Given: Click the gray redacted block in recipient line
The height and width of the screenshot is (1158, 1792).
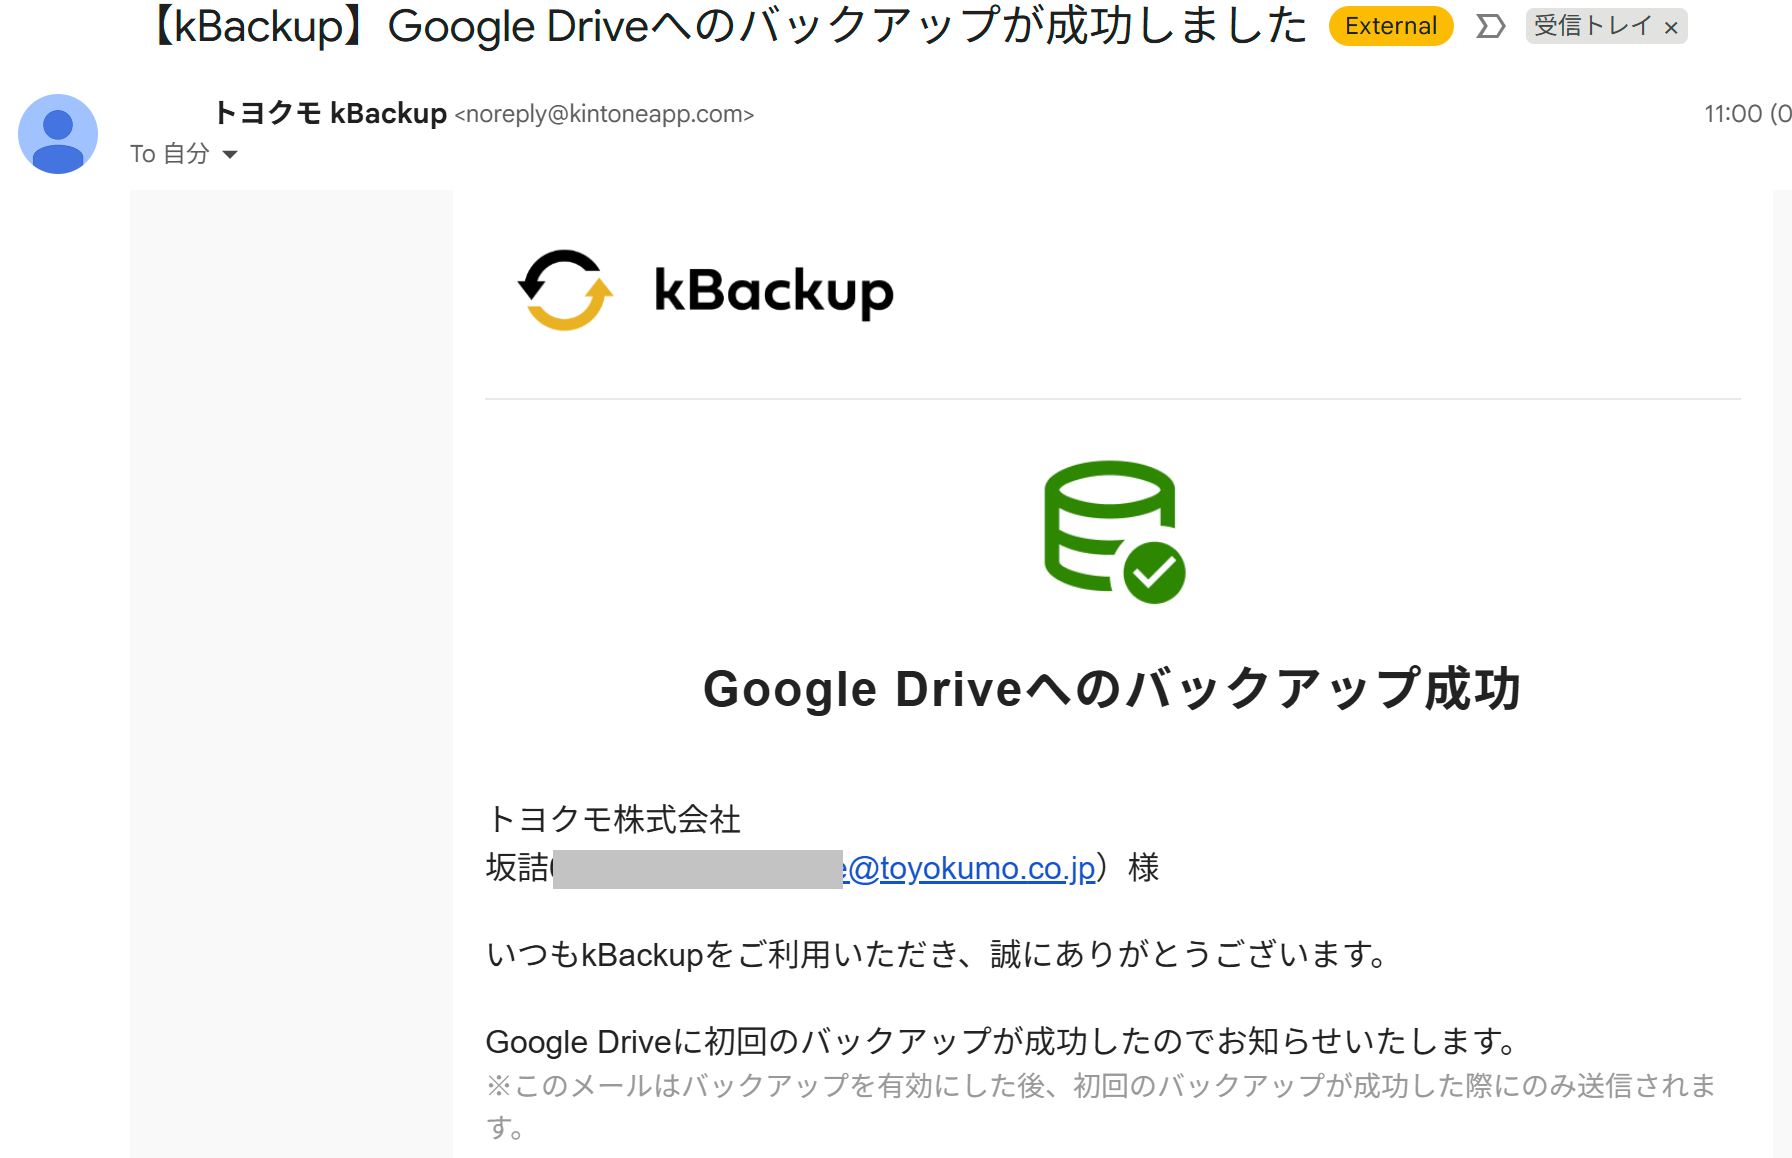Looking at the screenshot, I should (x=697, y=869).
